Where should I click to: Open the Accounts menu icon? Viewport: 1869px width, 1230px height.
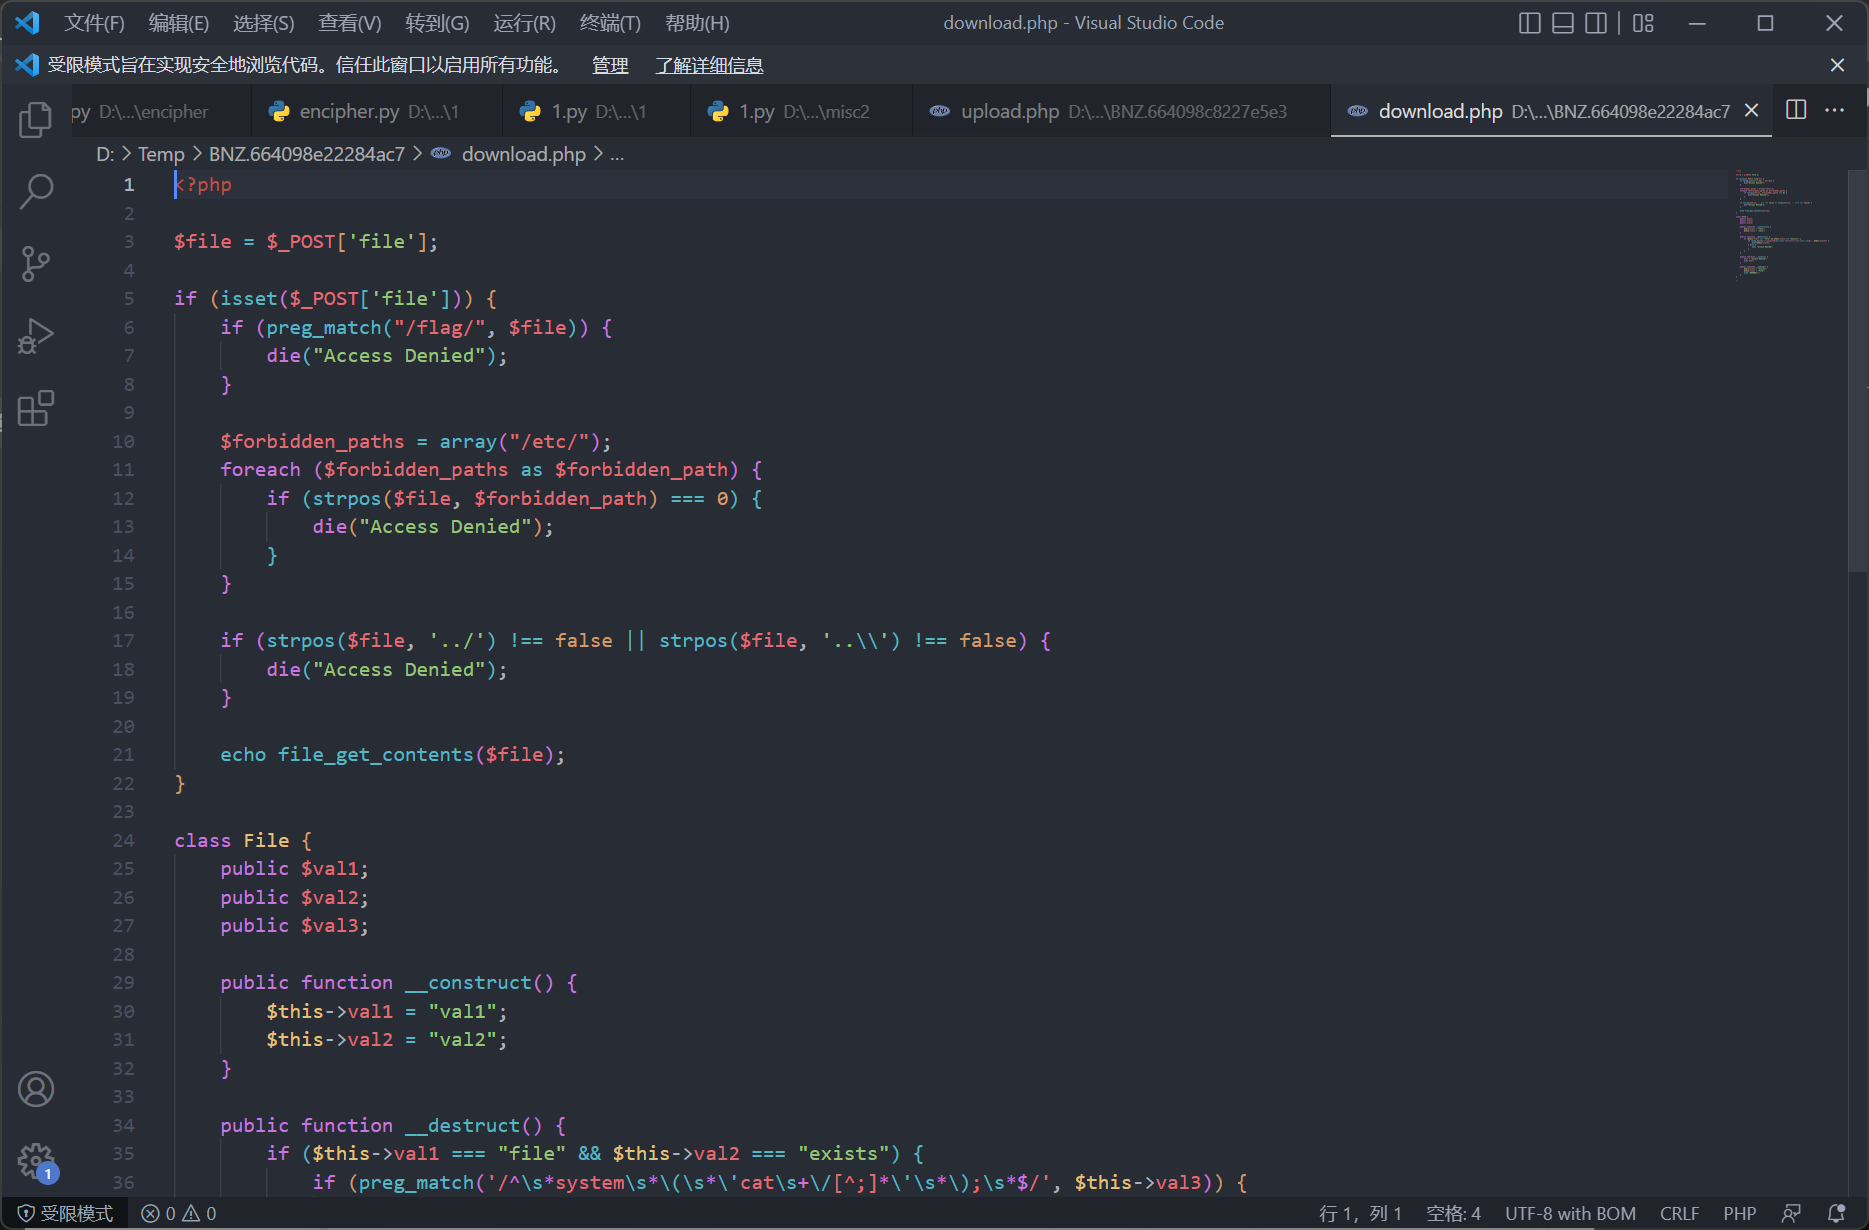coord(36,1089)
